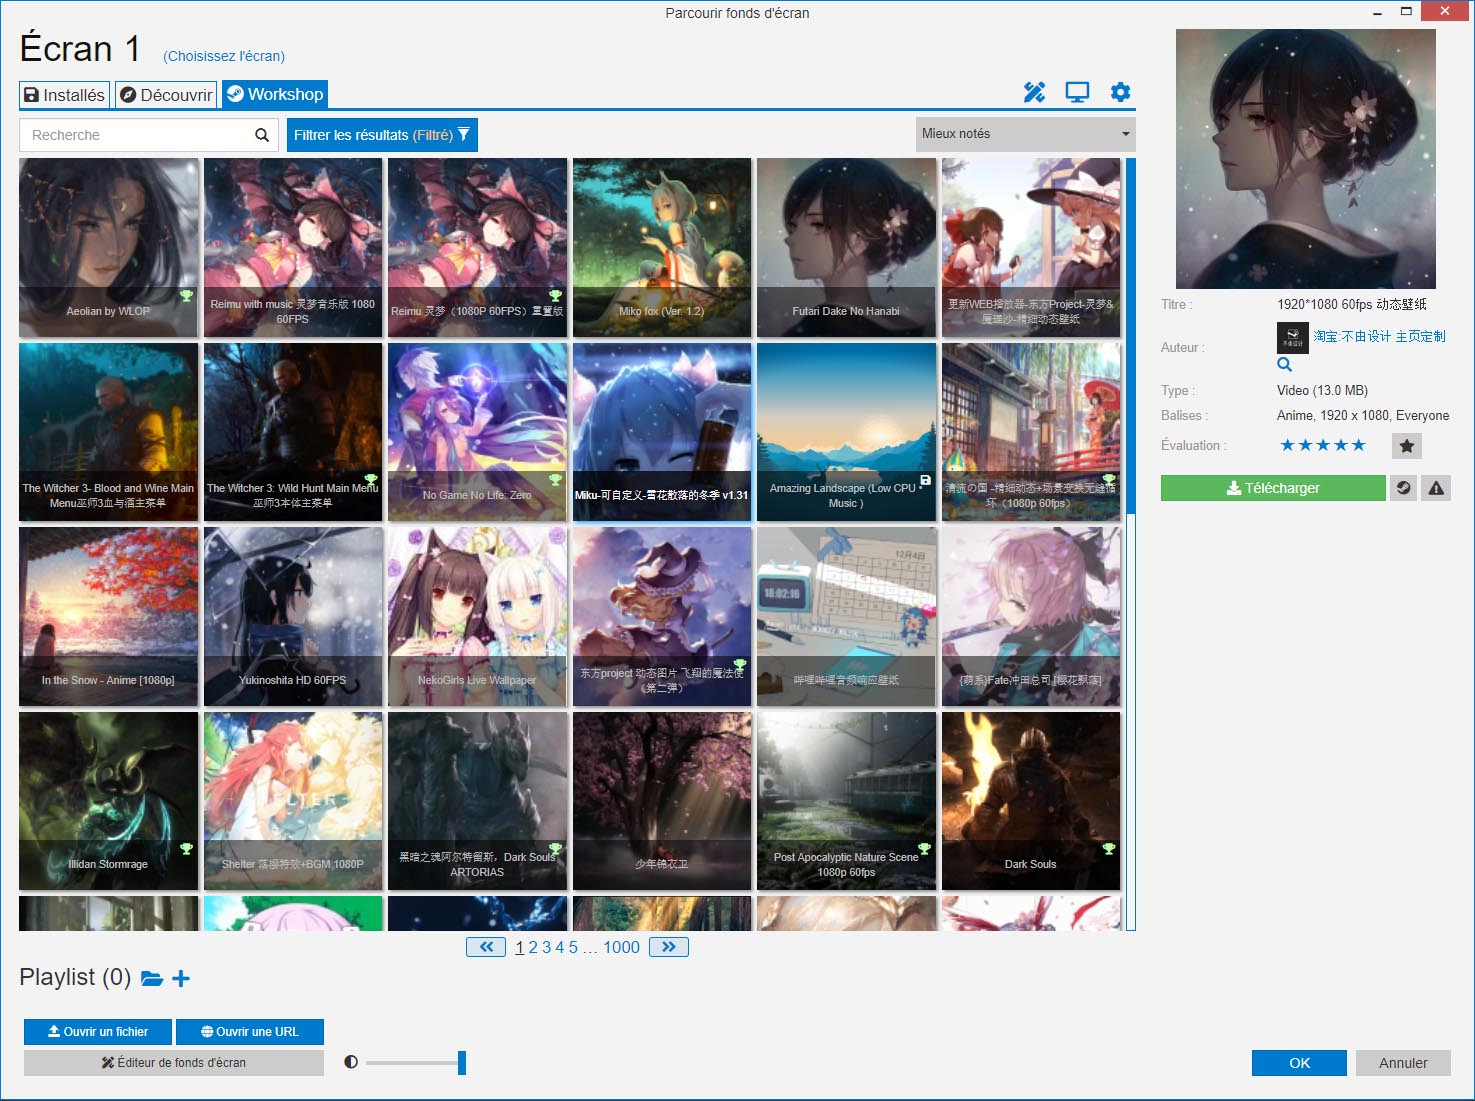Select the Illidan Stormrage wallpaper
This screenshot has width=1475, height=1101.
pos(108,801)
